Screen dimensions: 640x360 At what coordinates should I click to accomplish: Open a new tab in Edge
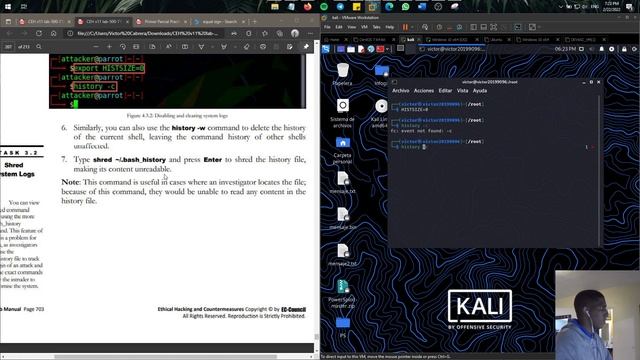click(254, 21)
